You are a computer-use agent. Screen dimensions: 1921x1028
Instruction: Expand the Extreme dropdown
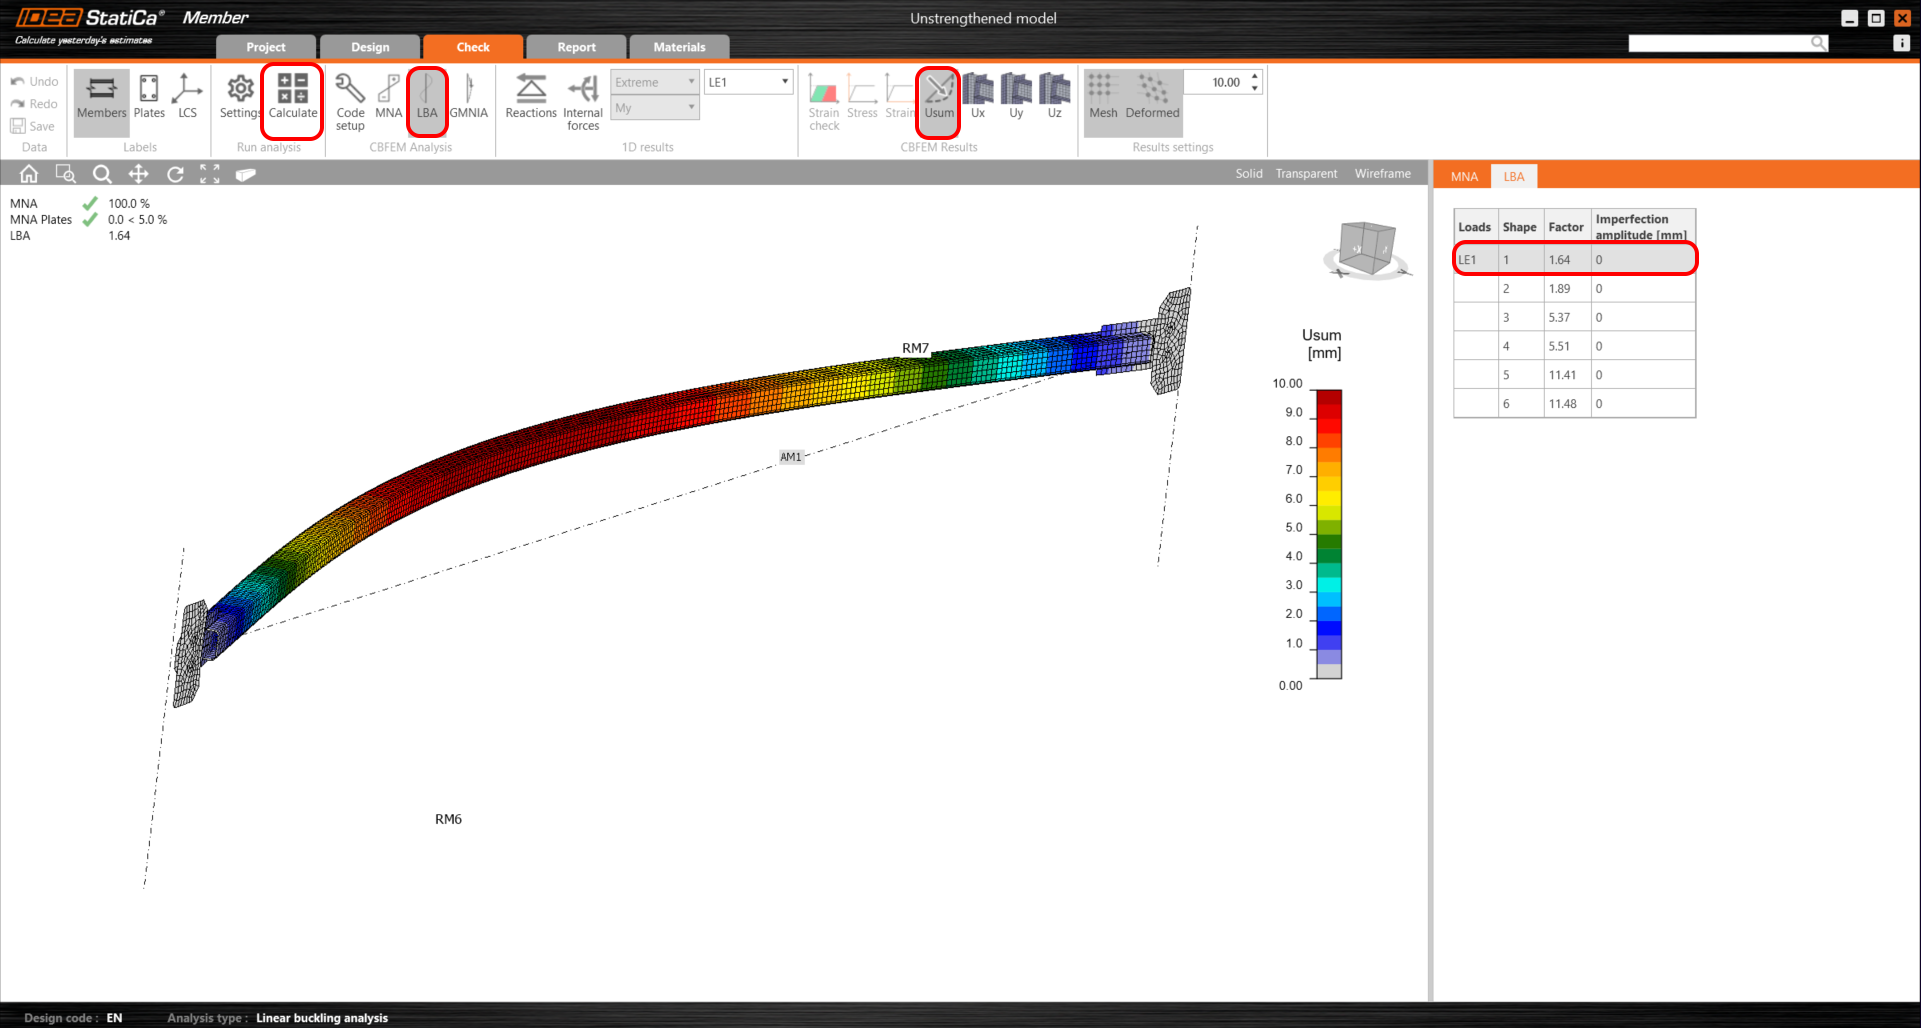click(x=655, y=82)
